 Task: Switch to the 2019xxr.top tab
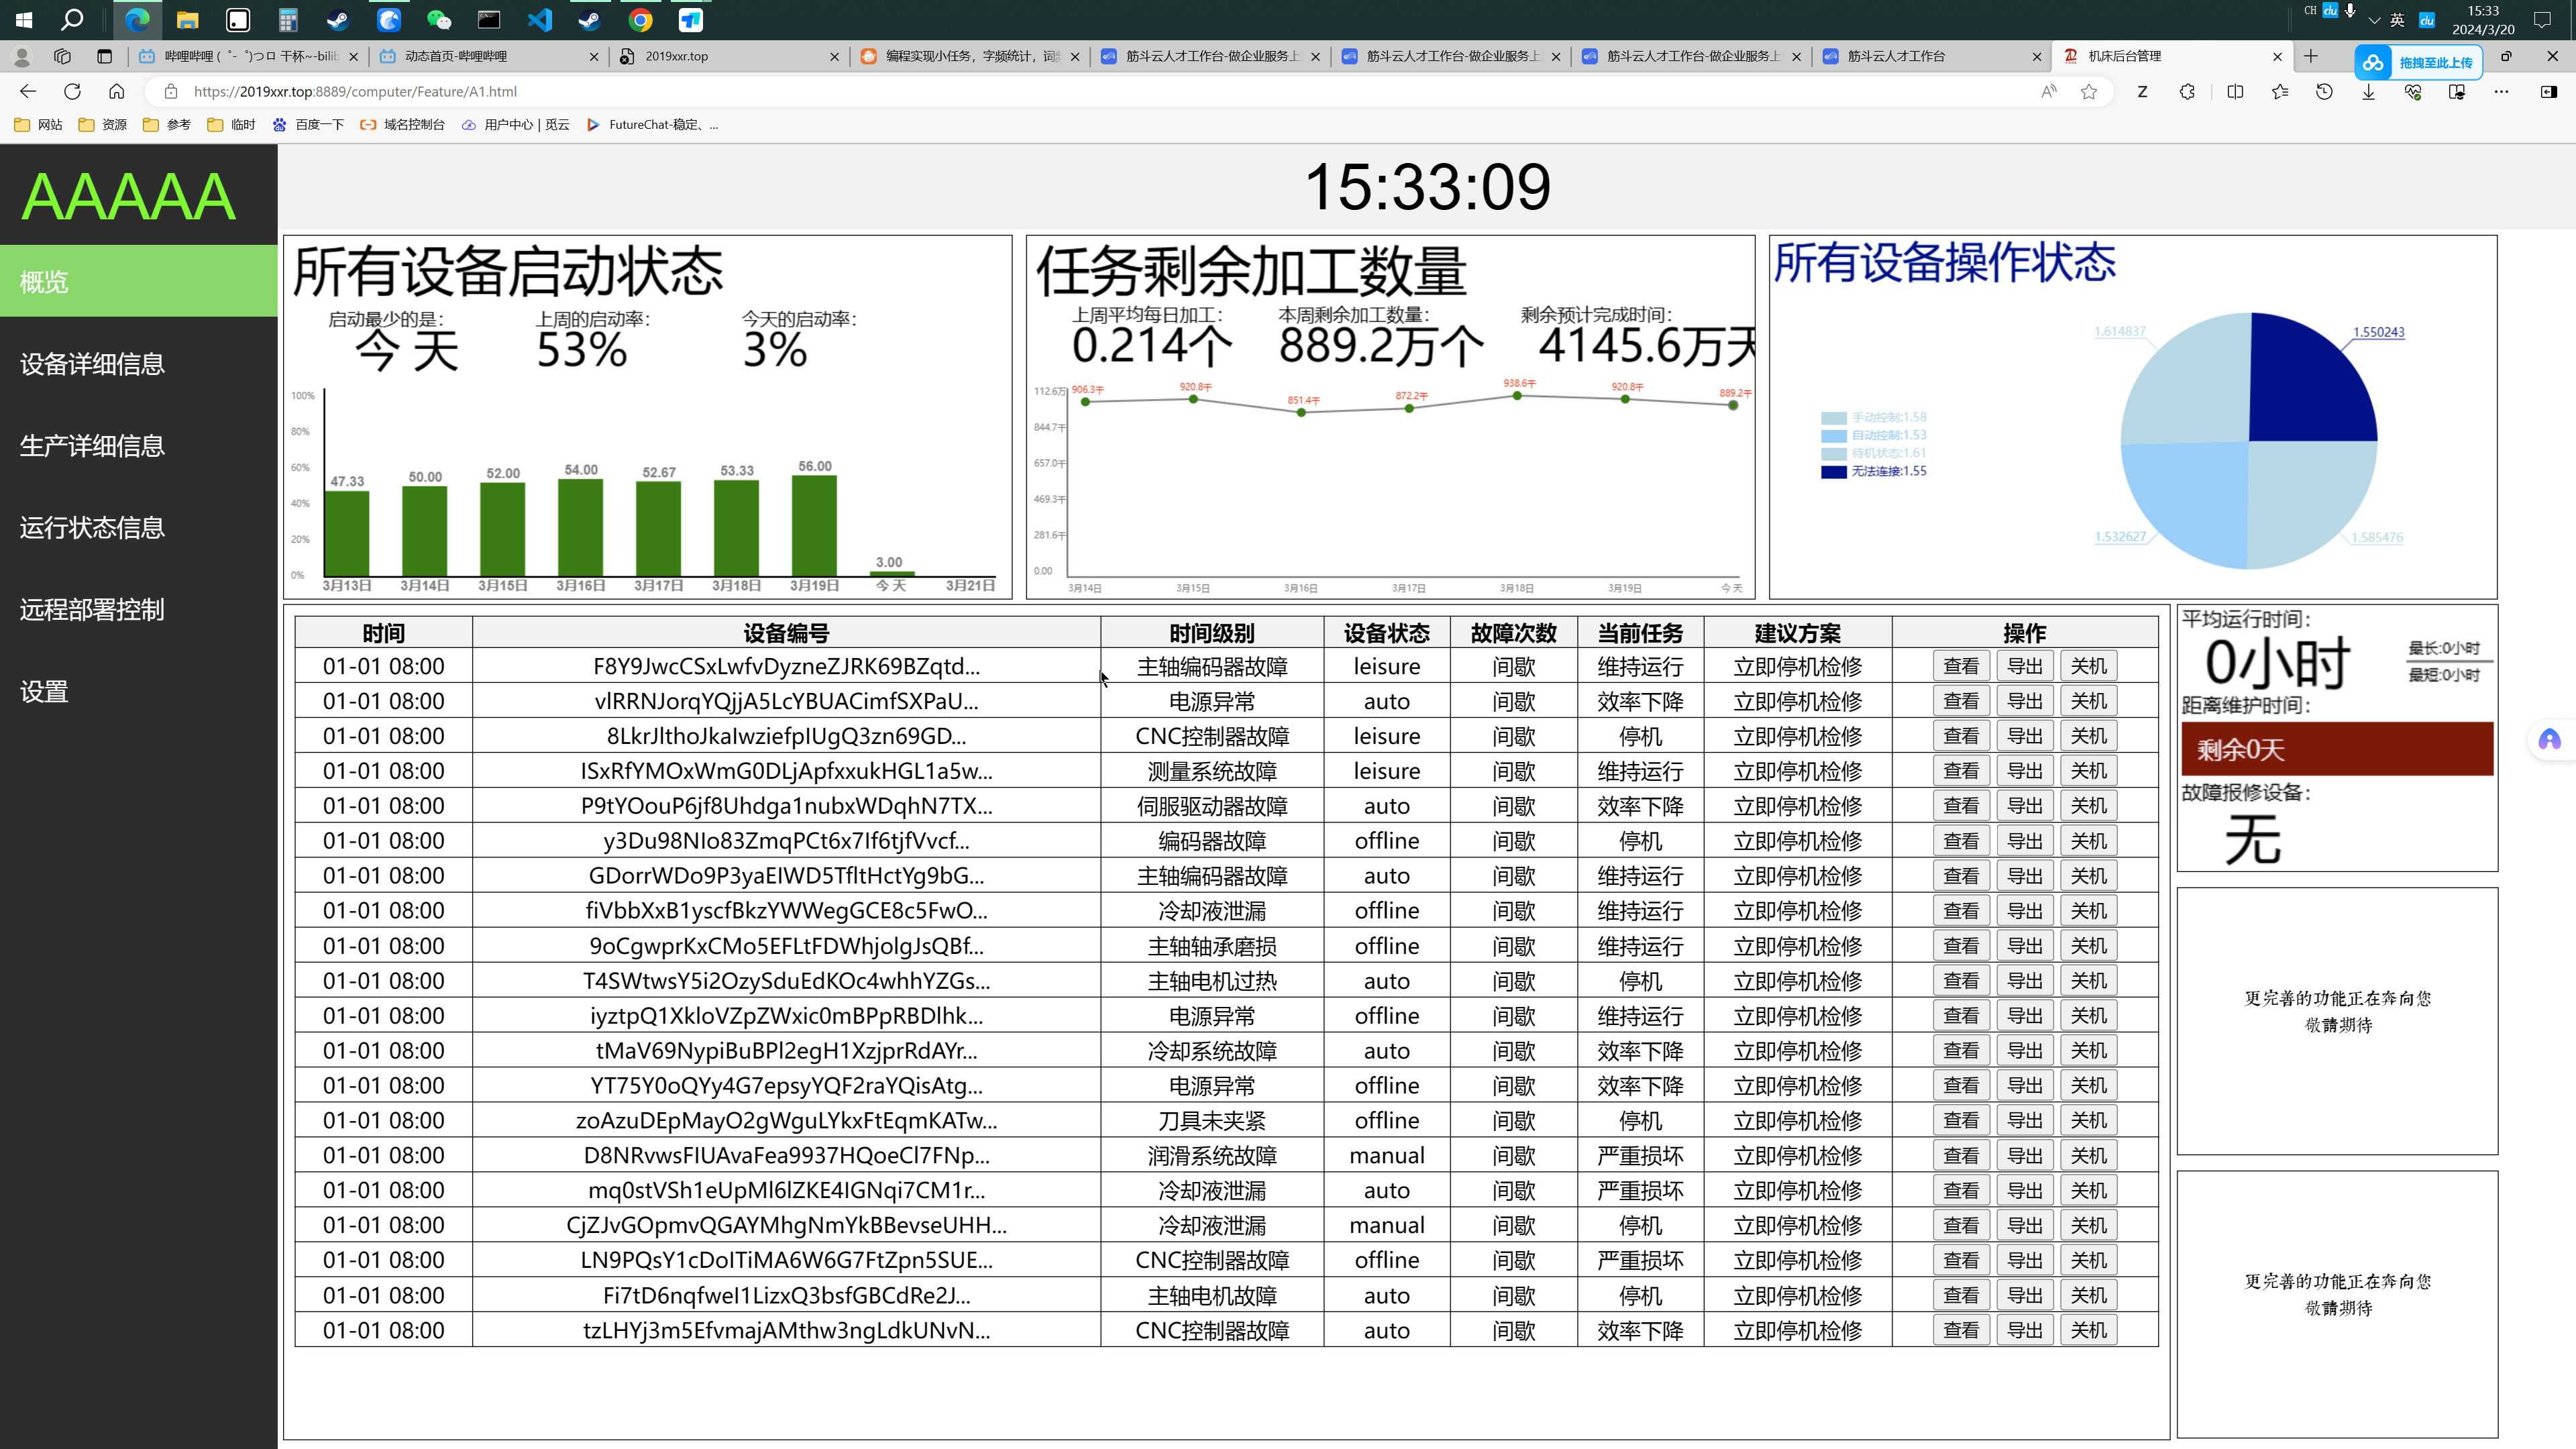(729, 56)
